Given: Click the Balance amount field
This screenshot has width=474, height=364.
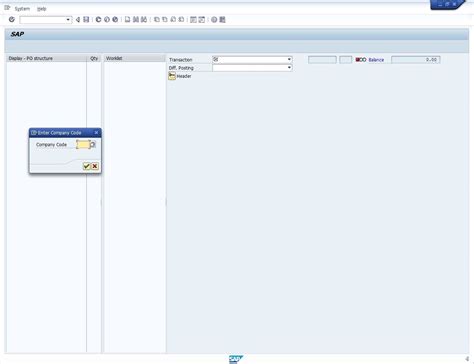Looking at the screenshot, I should point(416,60).
